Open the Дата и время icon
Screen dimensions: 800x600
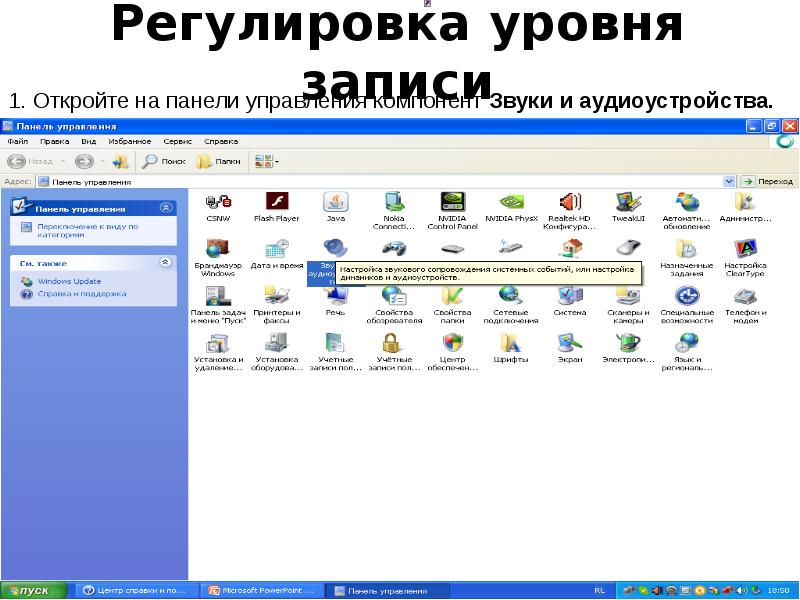(277, 254)
